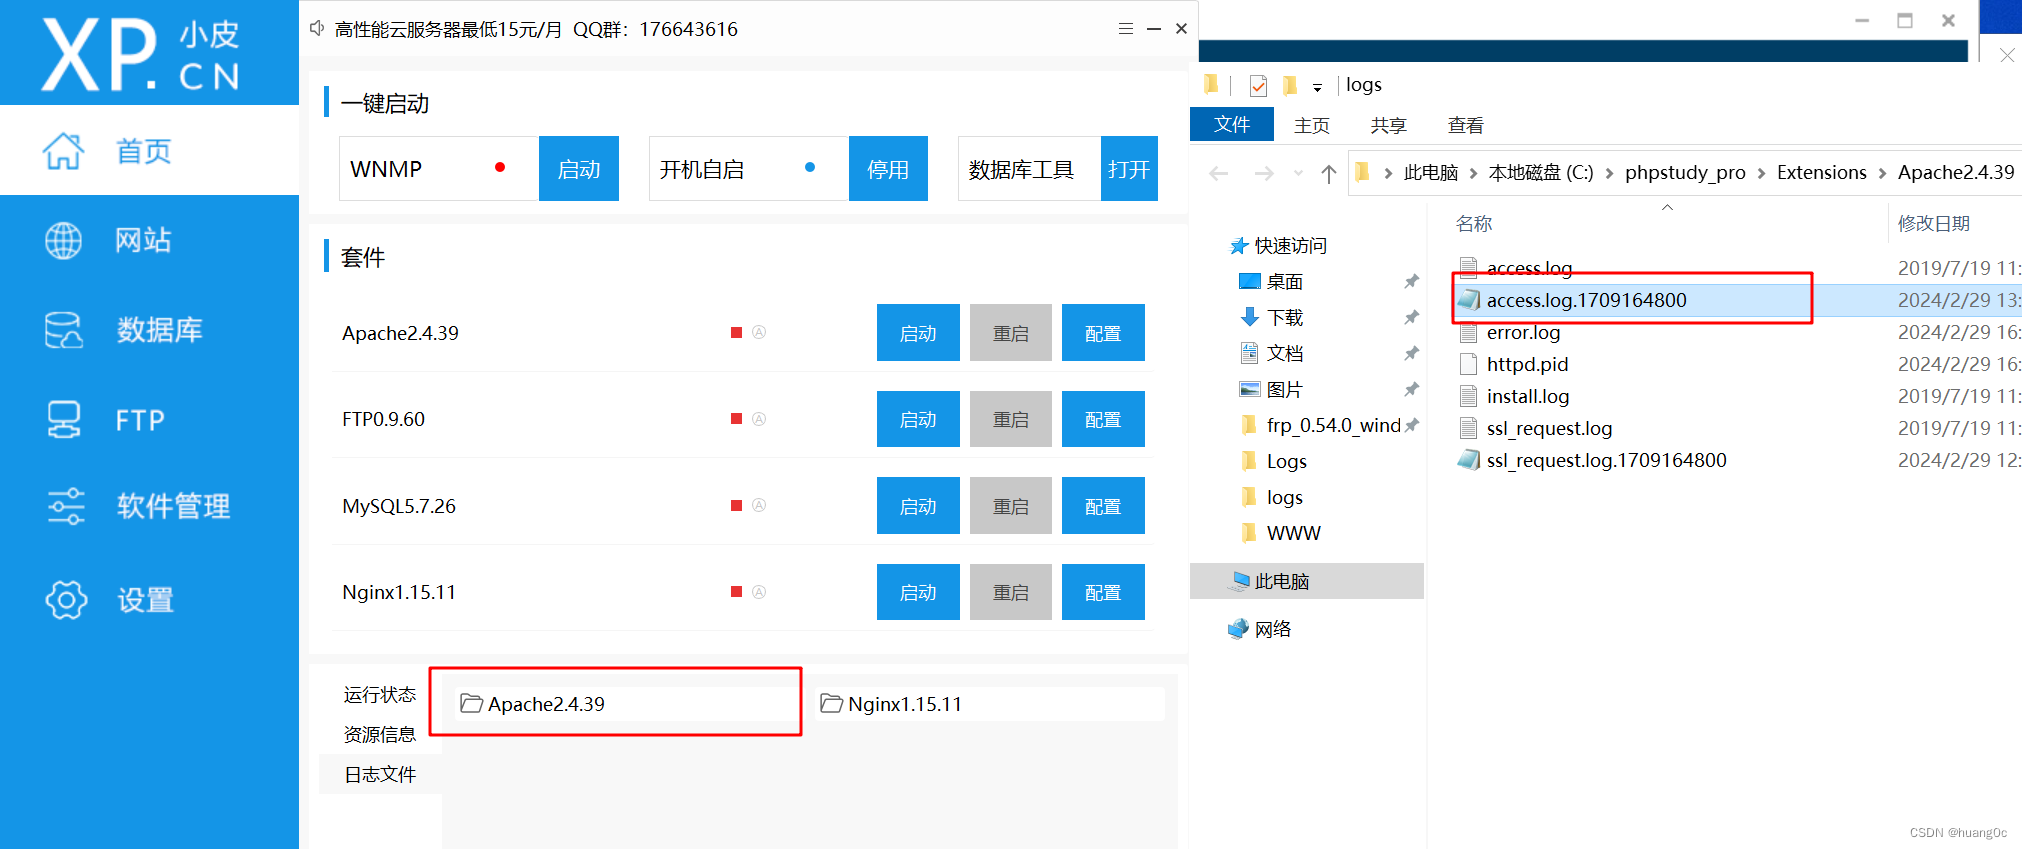
Task: Open Apache2.4.39 配置 settings
Action: coord(1103,333)
